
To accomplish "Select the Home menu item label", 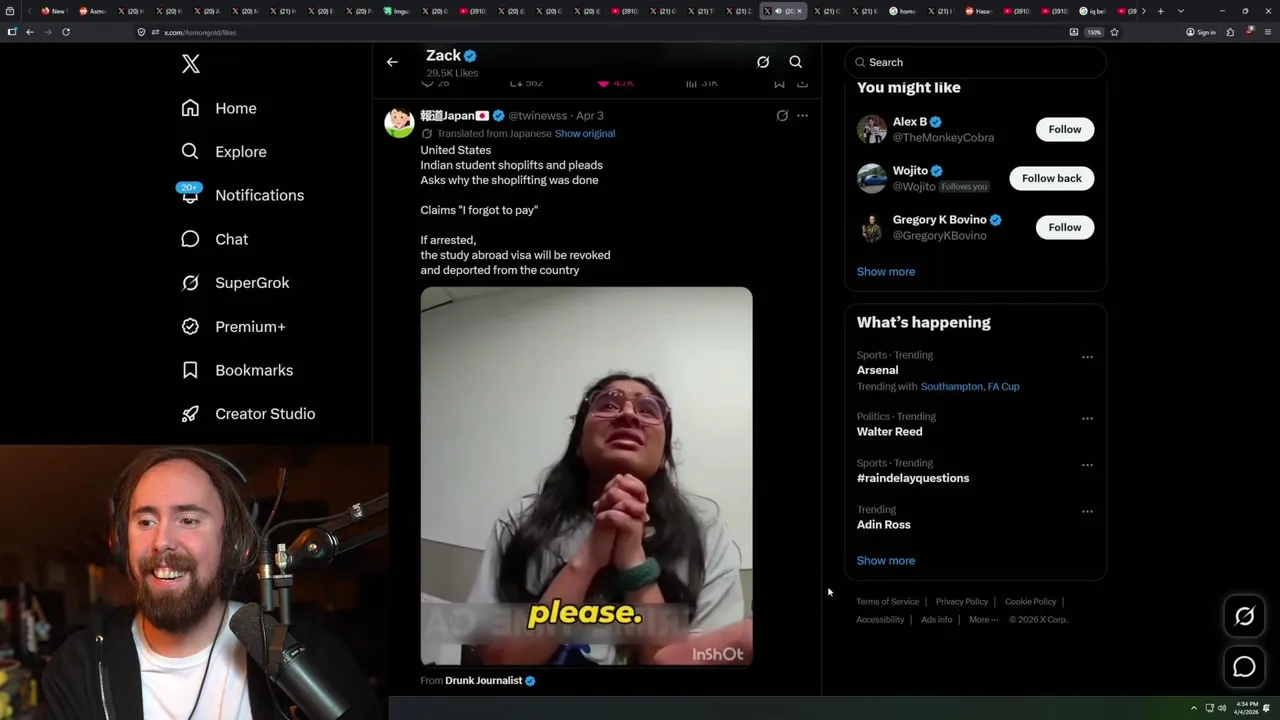I will pos(236,108).
